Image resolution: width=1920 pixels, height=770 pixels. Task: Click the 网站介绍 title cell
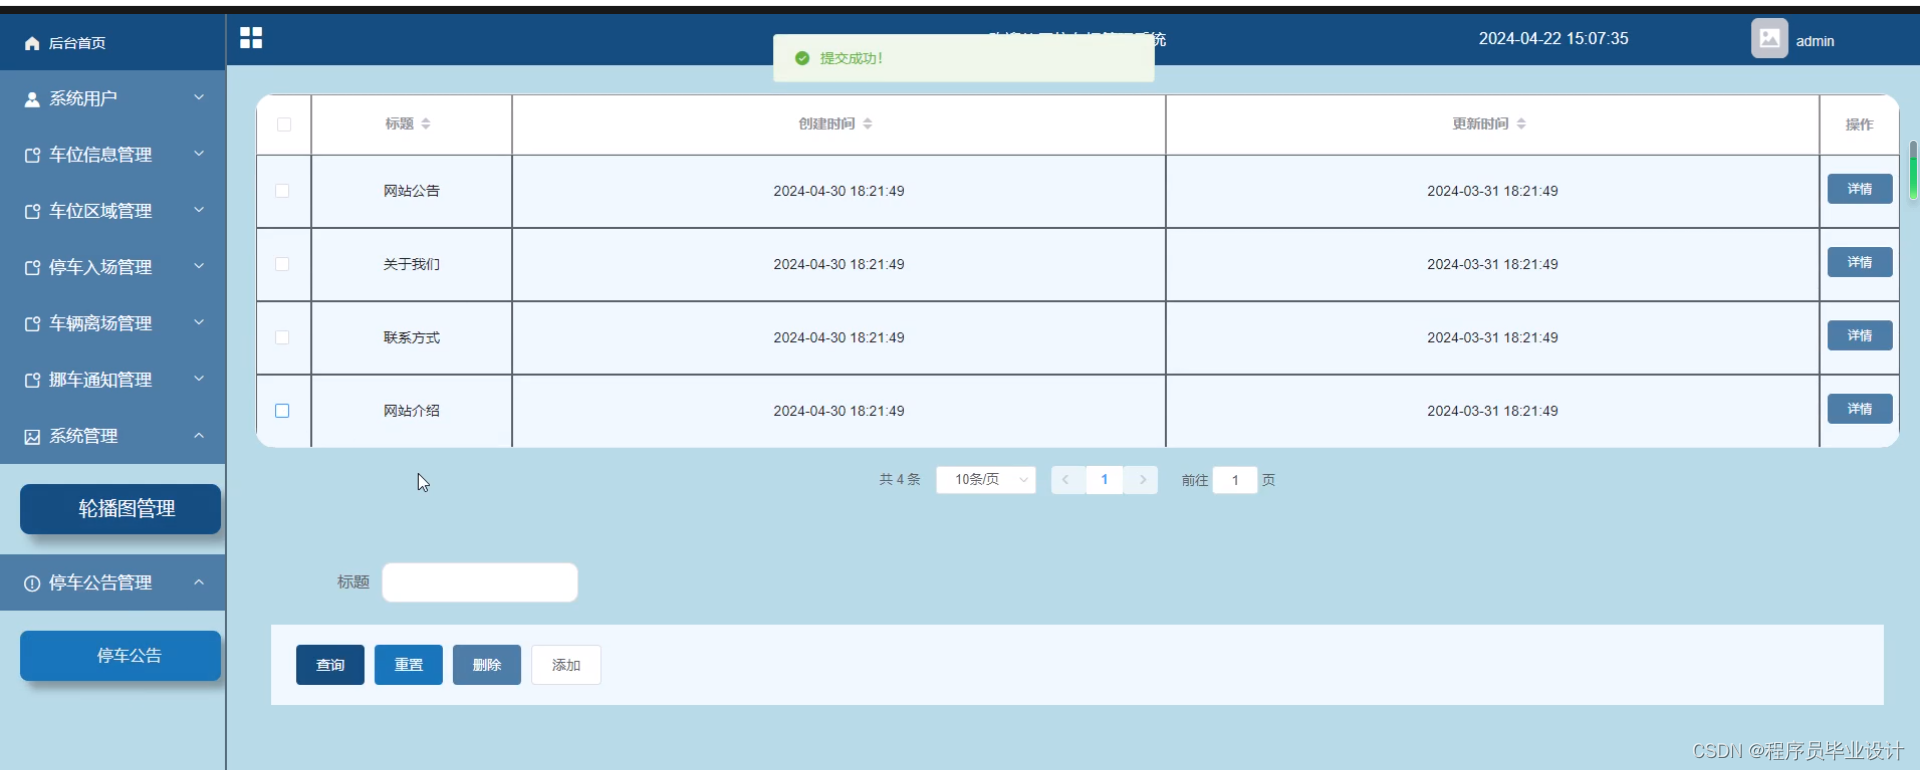click(411, 411)
